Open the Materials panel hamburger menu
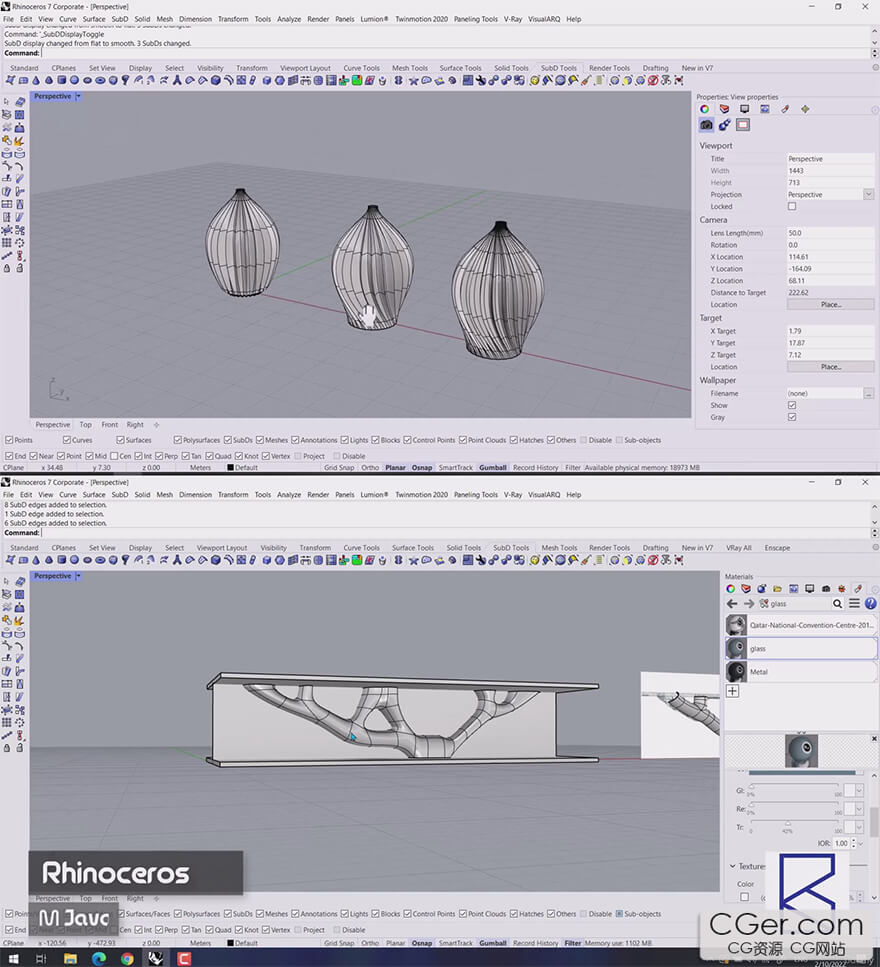The width and height of the screenshot is (880, 967). [854, 604]
